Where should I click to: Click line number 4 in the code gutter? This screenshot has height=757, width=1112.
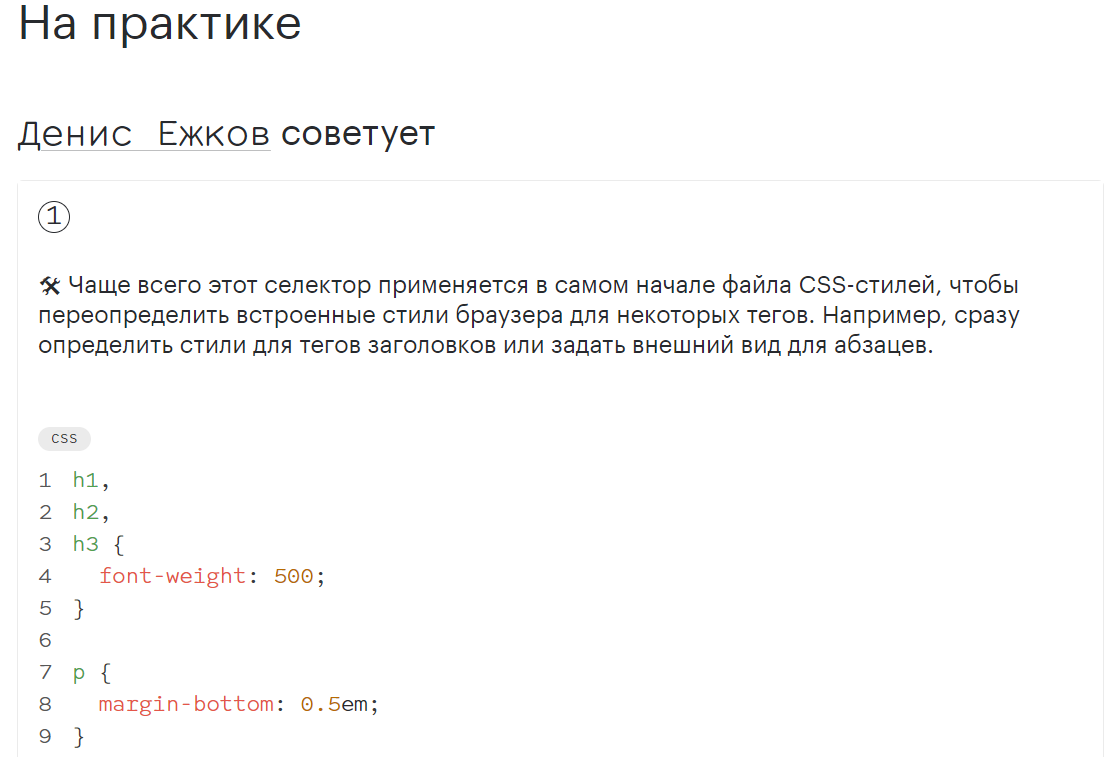pos(45,576)
